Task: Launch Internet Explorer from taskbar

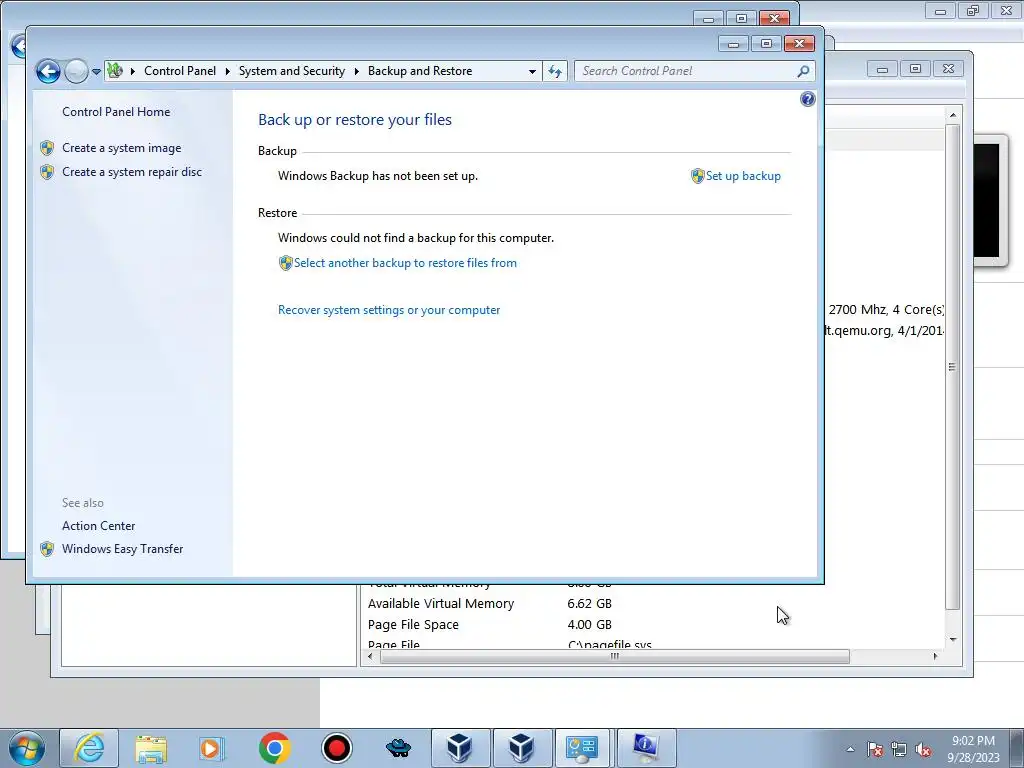Action: pyautogui.click(x=89, y=748)
